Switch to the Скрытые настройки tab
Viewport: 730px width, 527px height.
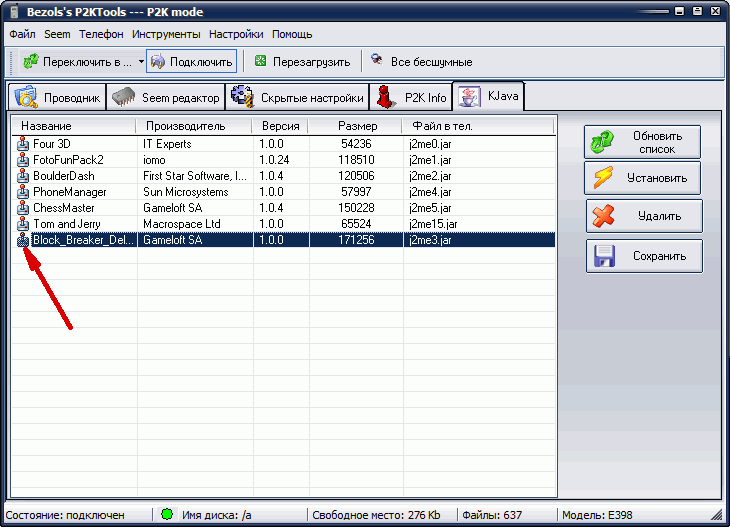[x=297, y=97]
